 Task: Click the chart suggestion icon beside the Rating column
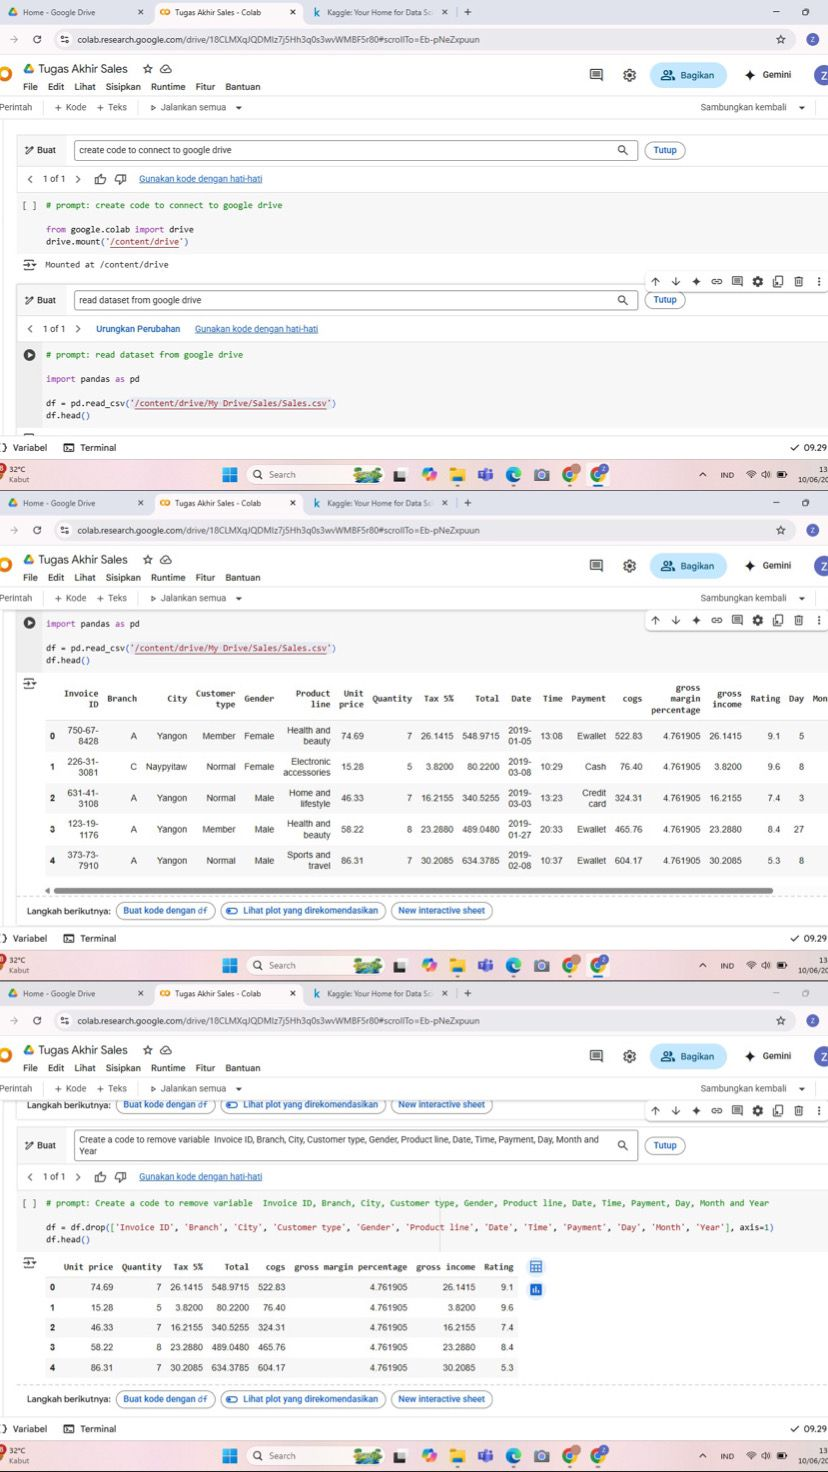pos(535,1290)
